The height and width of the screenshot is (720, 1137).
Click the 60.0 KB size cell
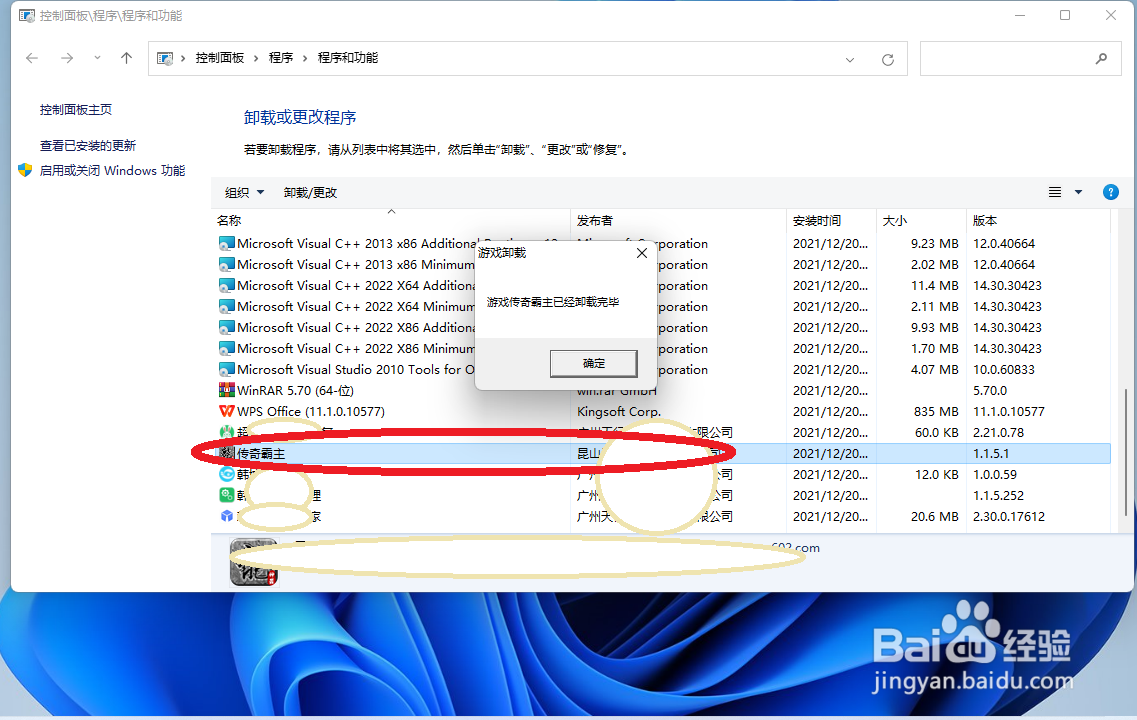936,433
